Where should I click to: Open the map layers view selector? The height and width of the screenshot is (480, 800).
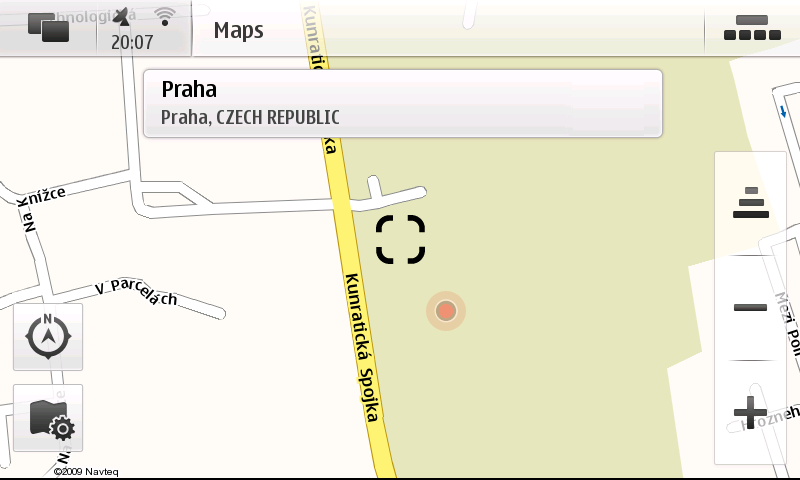(x=751, y=203)
